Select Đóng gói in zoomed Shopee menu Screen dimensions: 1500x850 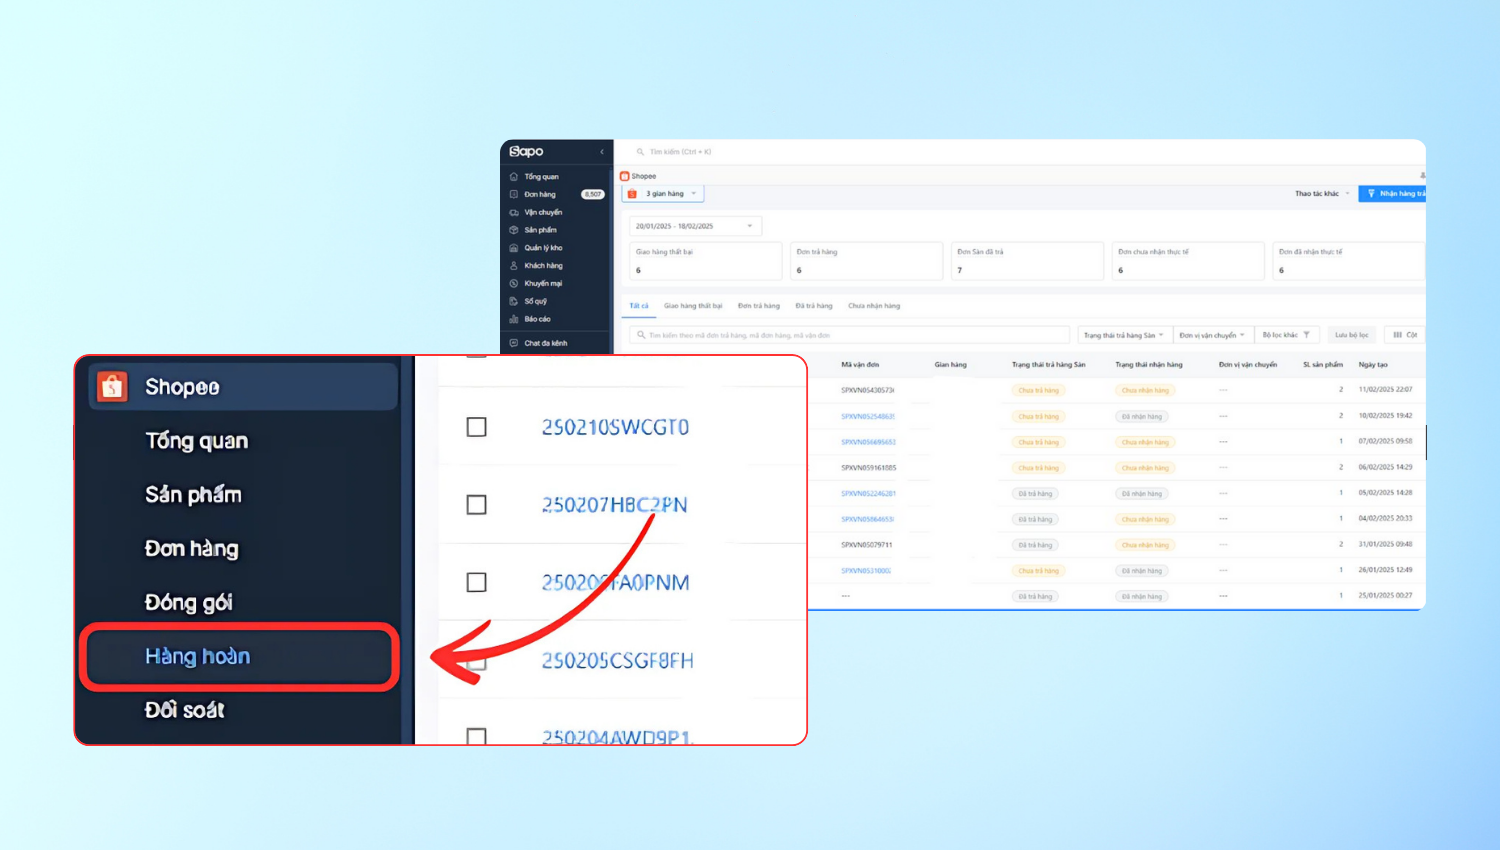[x=189, y=603]
